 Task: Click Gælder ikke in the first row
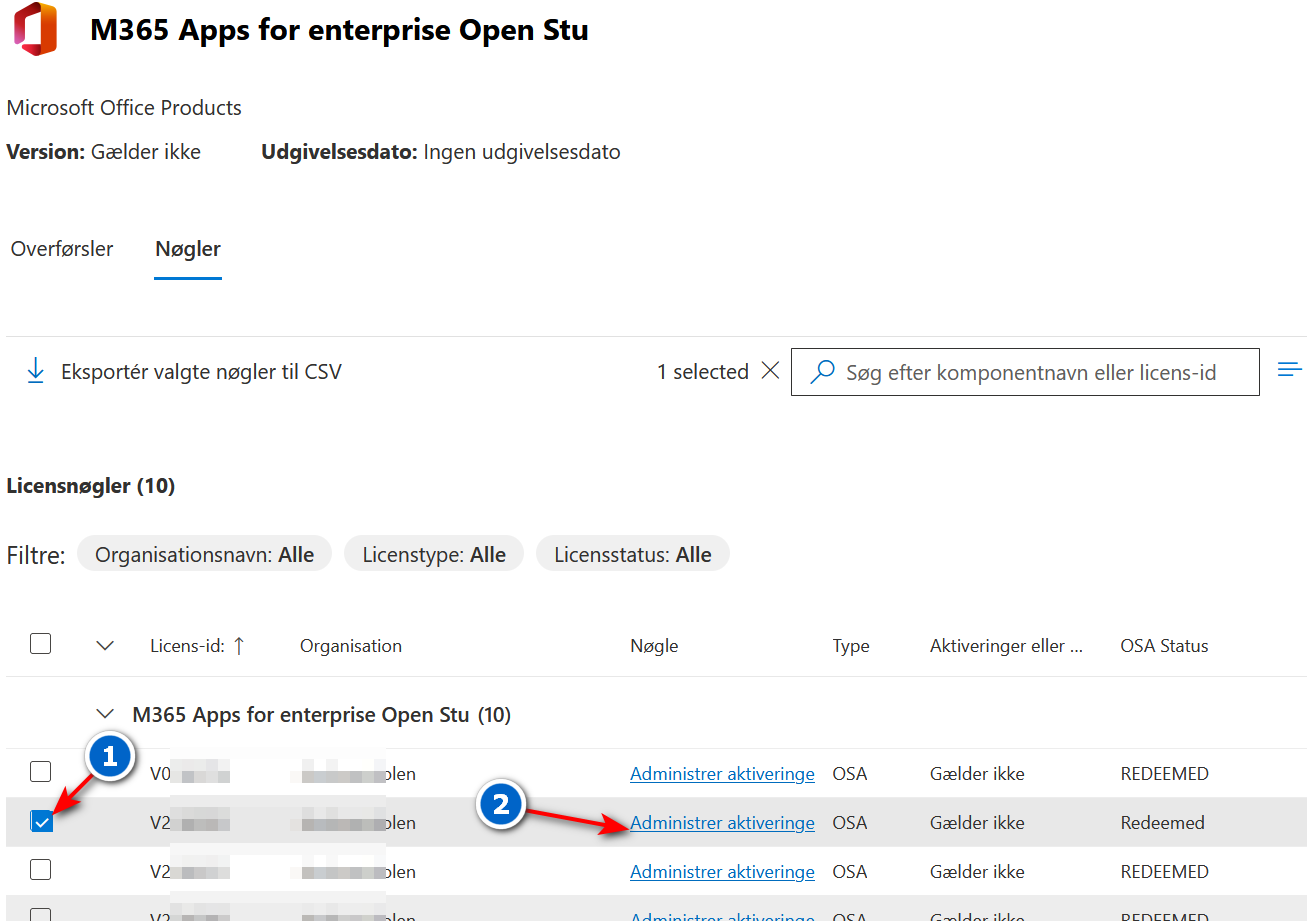pyautogui.click(x=977, y=774)
